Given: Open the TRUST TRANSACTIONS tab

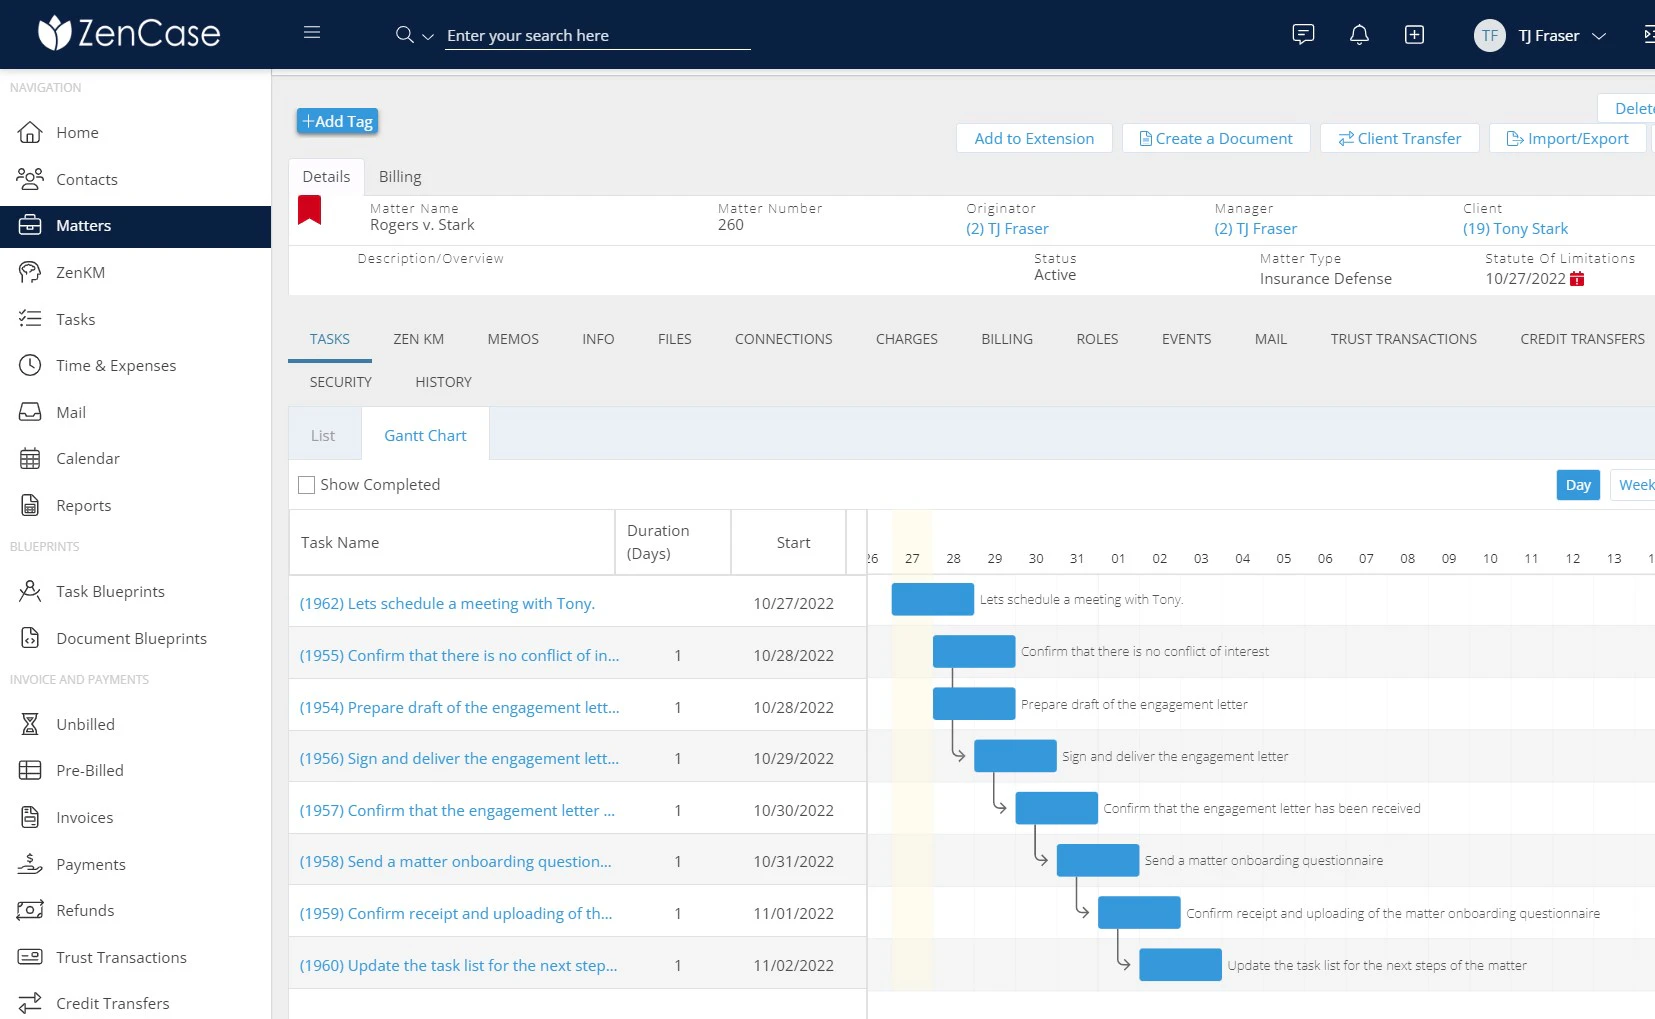Looking at the screenshot, I should click(1403, 339).
